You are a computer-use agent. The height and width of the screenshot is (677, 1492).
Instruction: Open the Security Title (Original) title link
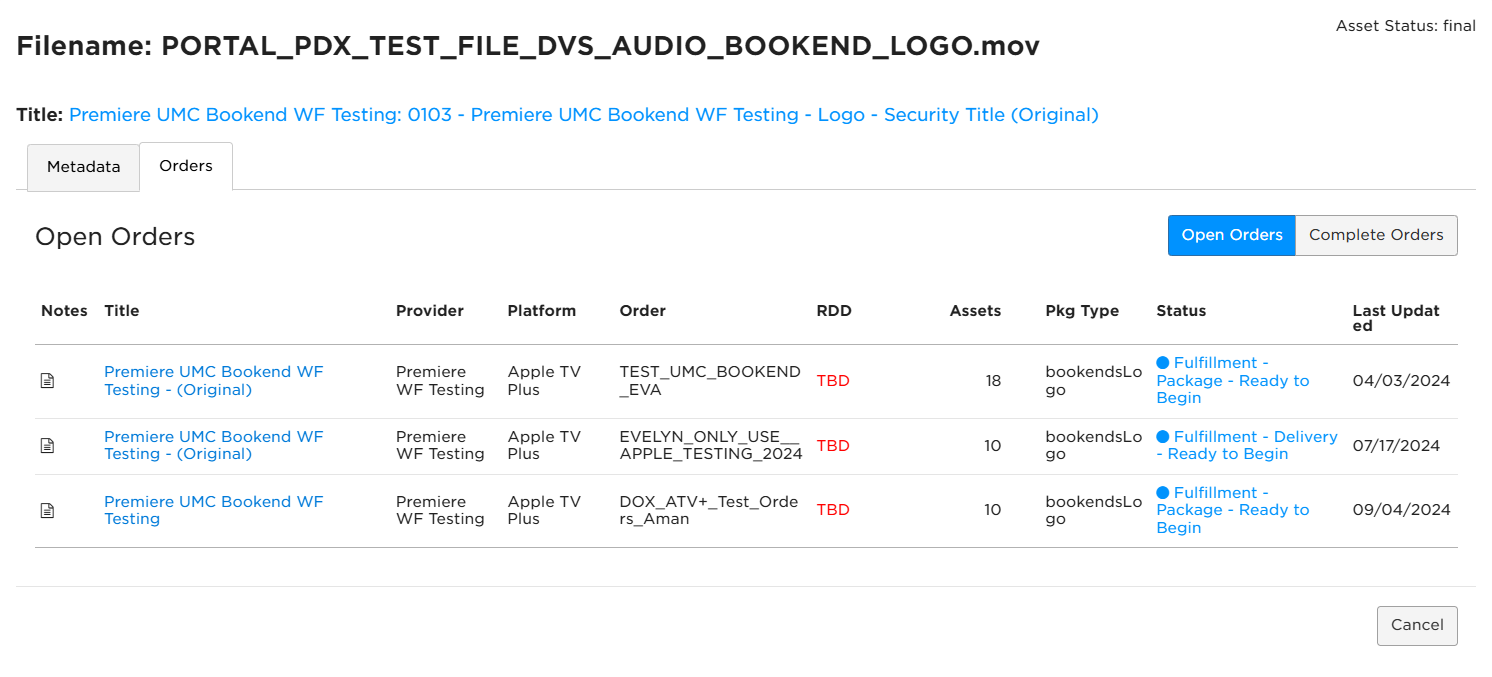coord(584,115)
